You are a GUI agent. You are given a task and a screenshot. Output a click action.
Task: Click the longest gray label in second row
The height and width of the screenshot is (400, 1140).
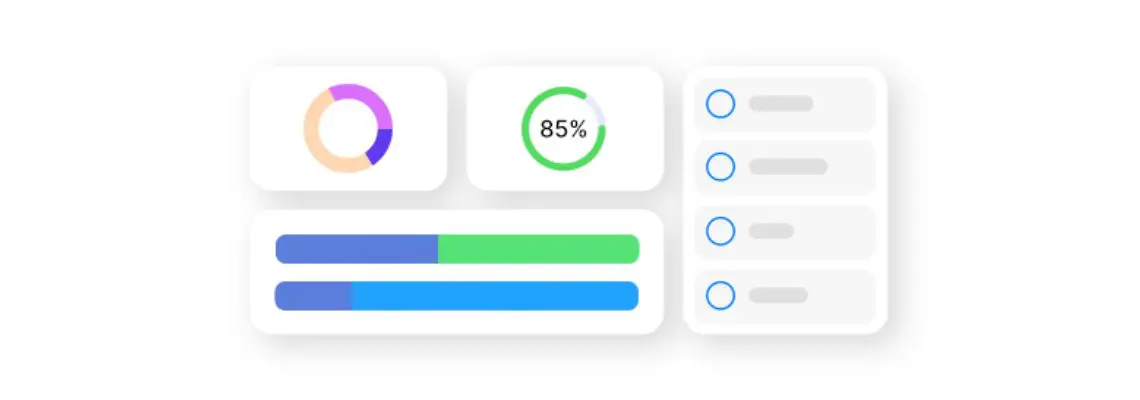click(x=788, y=167)
